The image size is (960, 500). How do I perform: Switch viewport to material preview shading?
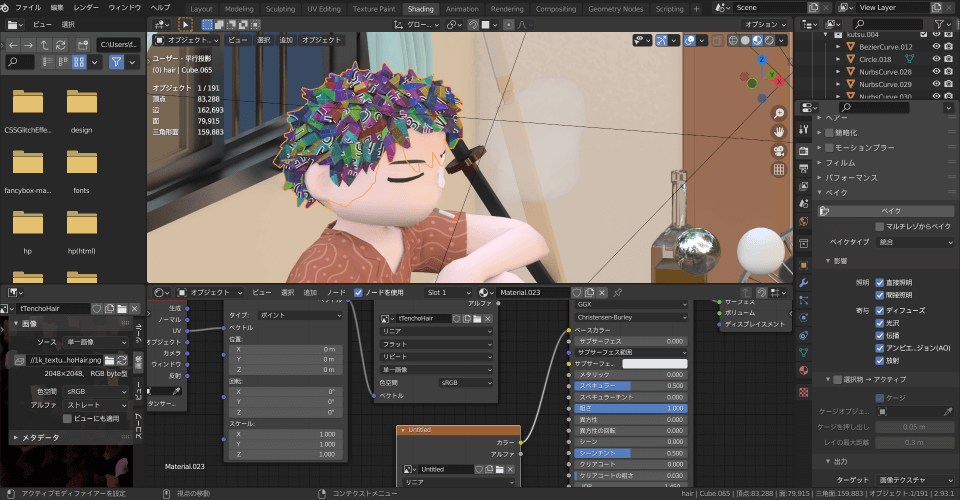tap(757, 40)
